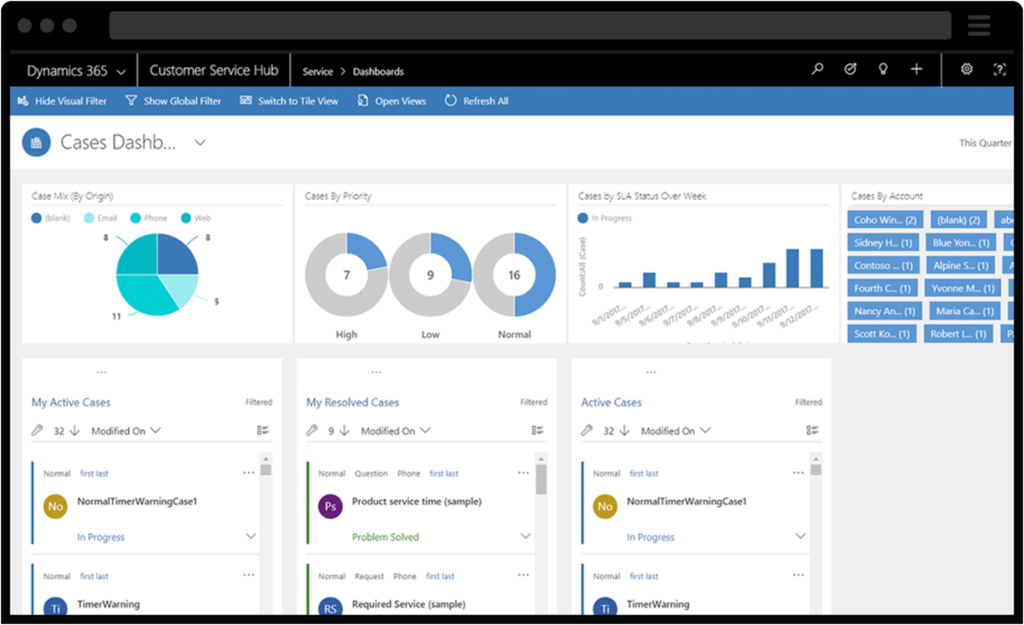The image size is (1024, 625).
Task: Click ellipsis above My Active Cases stream
Action: coord(101,372)
